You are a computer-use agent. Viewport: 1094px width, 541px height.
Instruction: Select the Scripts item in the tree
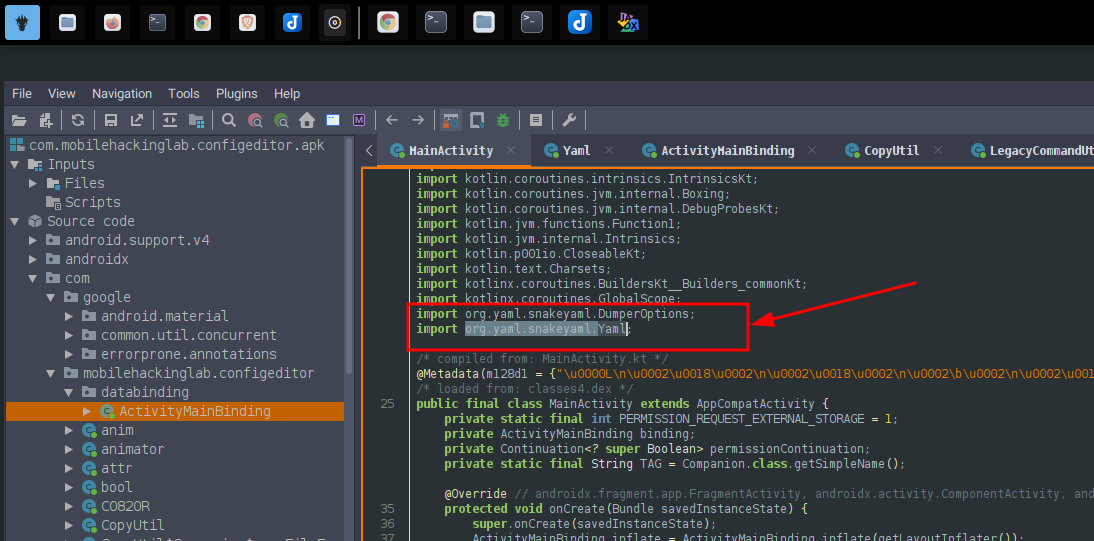83,202
